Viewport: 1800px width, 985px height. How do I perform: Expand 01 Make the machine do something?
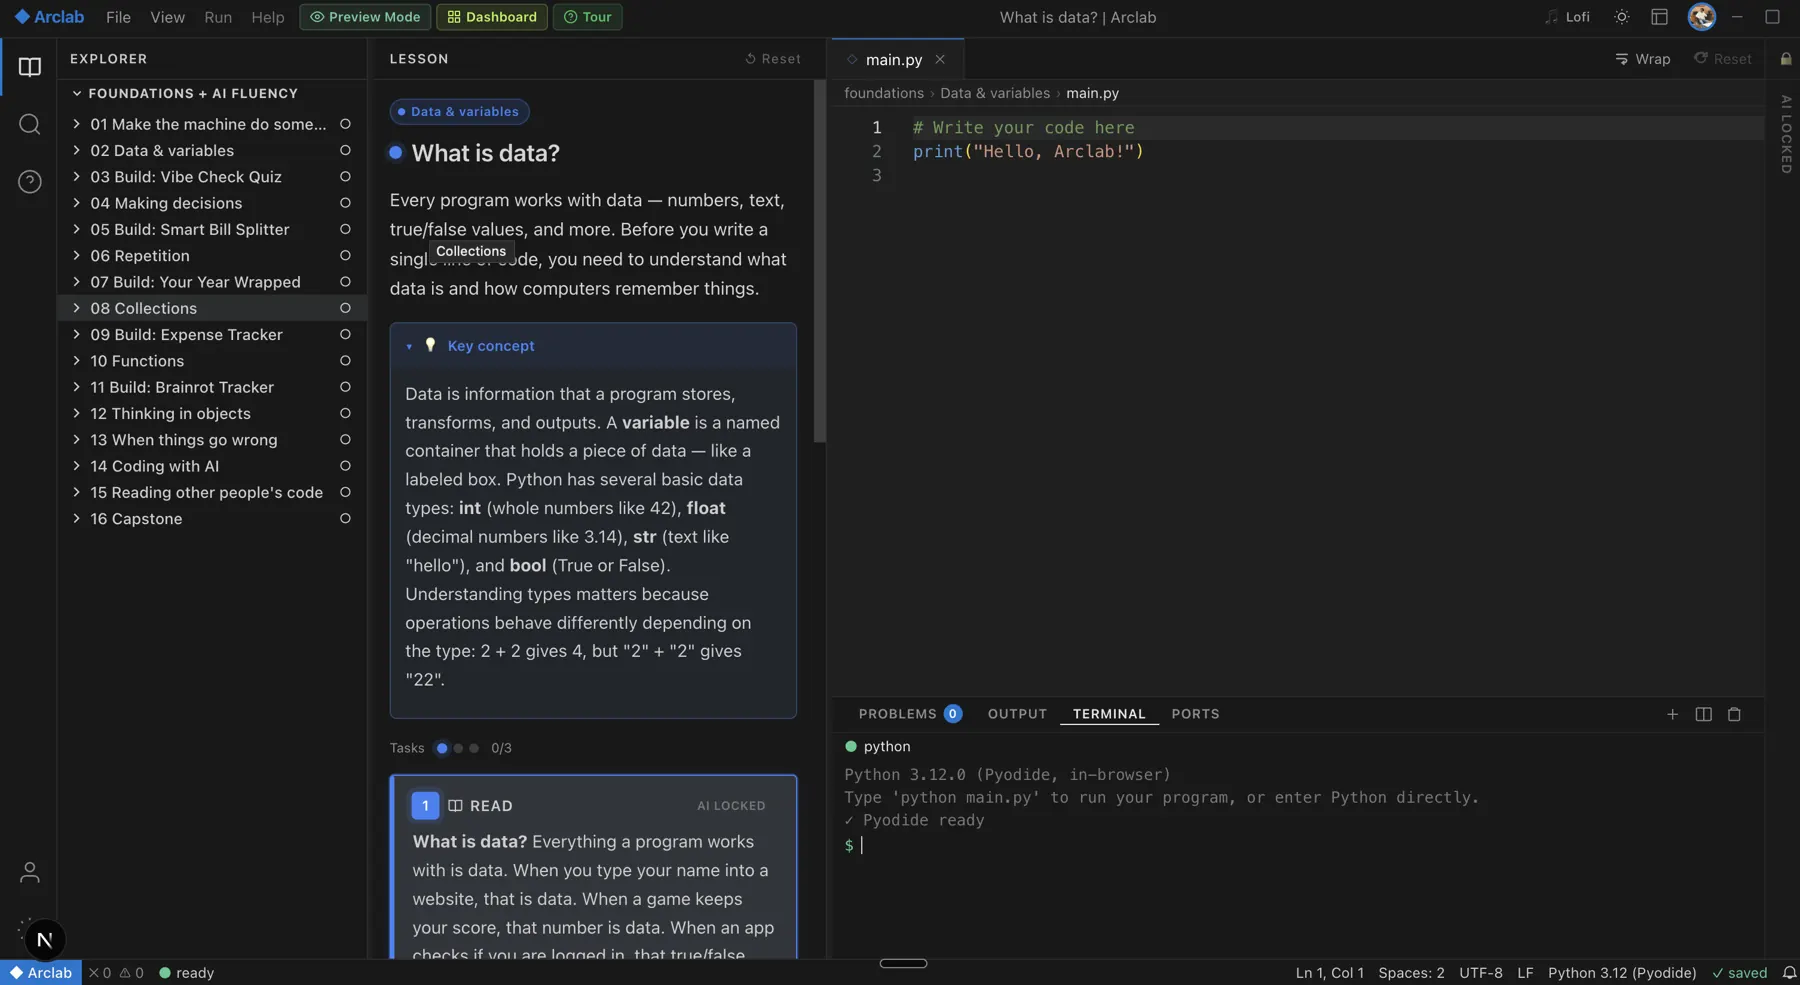[x=76, y=124]
